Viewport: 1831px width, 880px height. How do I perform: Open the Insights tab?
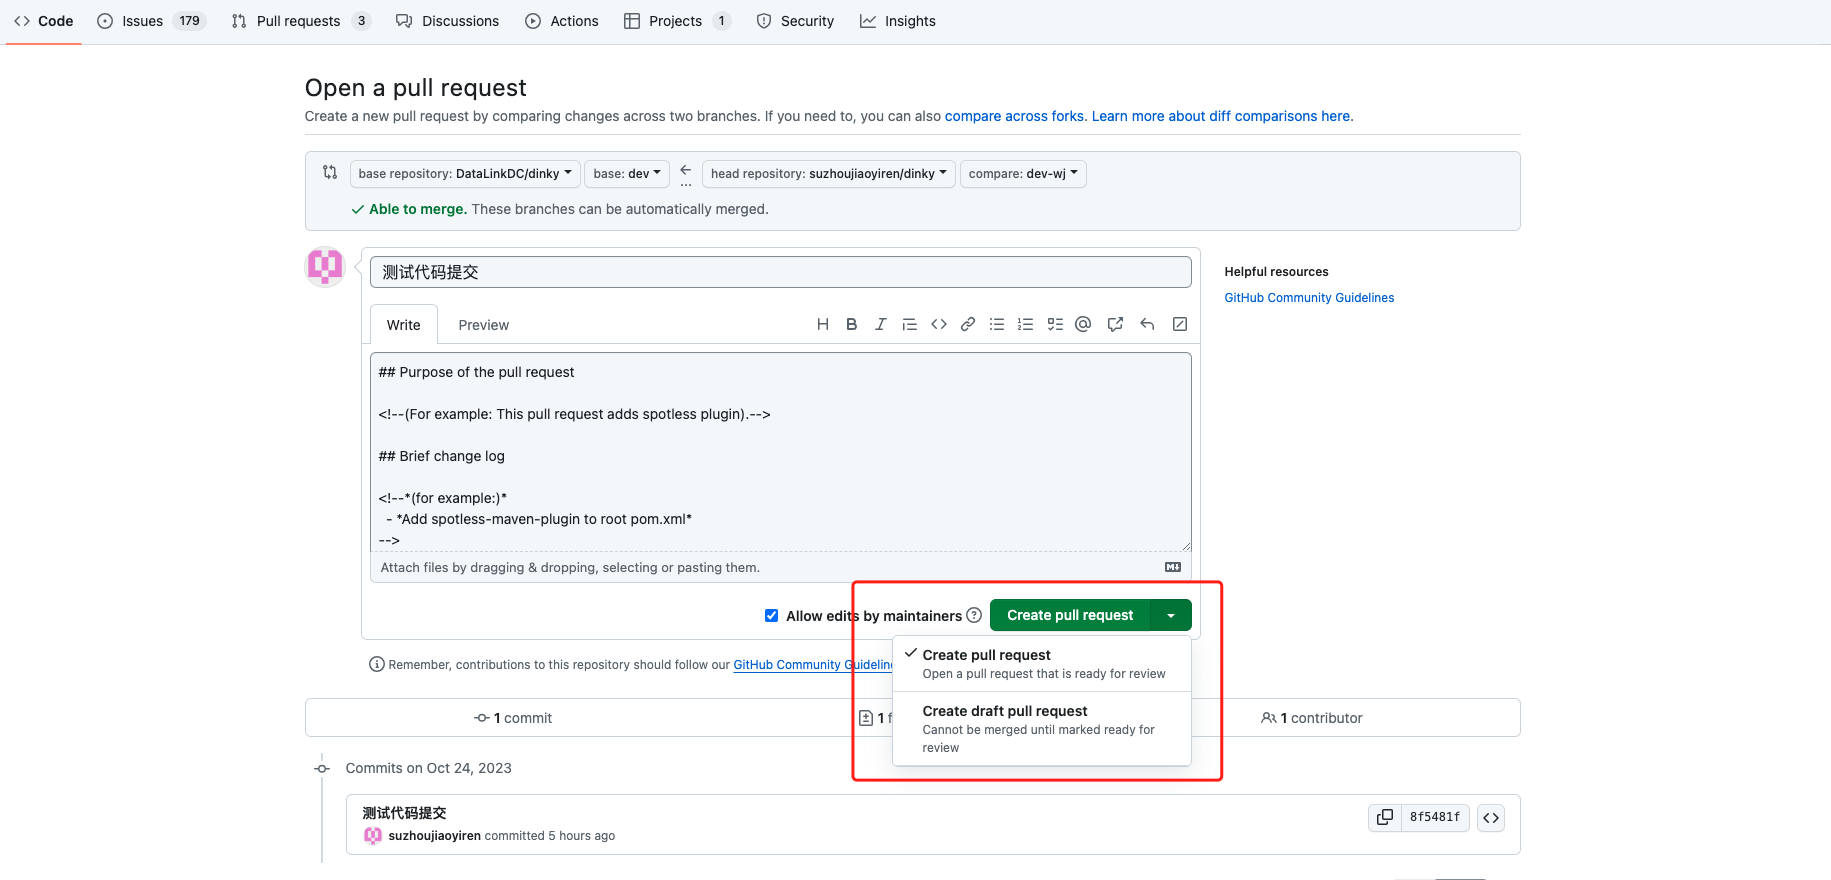click(898, 21)
